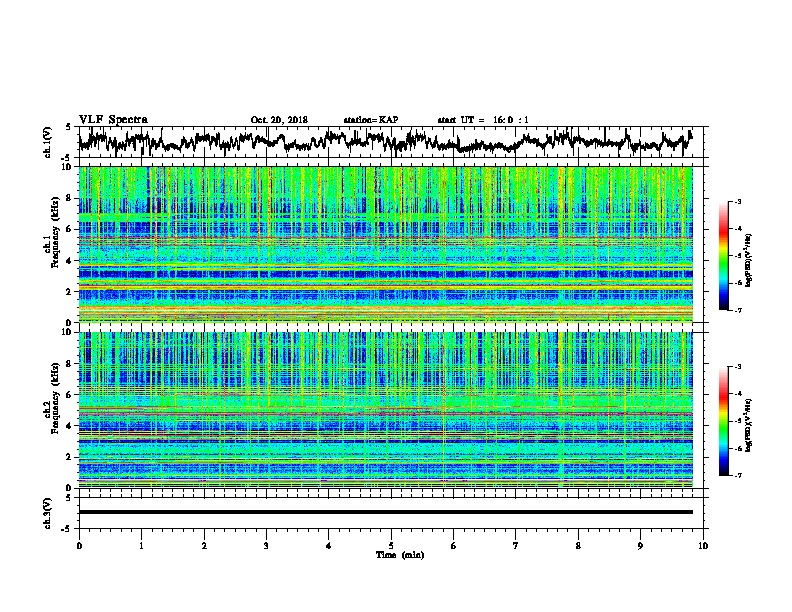Viewport: 792px width, 612px height.
Task: Click the "10" kHz tick on ch.1 spectrogram
Action: [68, 167]
